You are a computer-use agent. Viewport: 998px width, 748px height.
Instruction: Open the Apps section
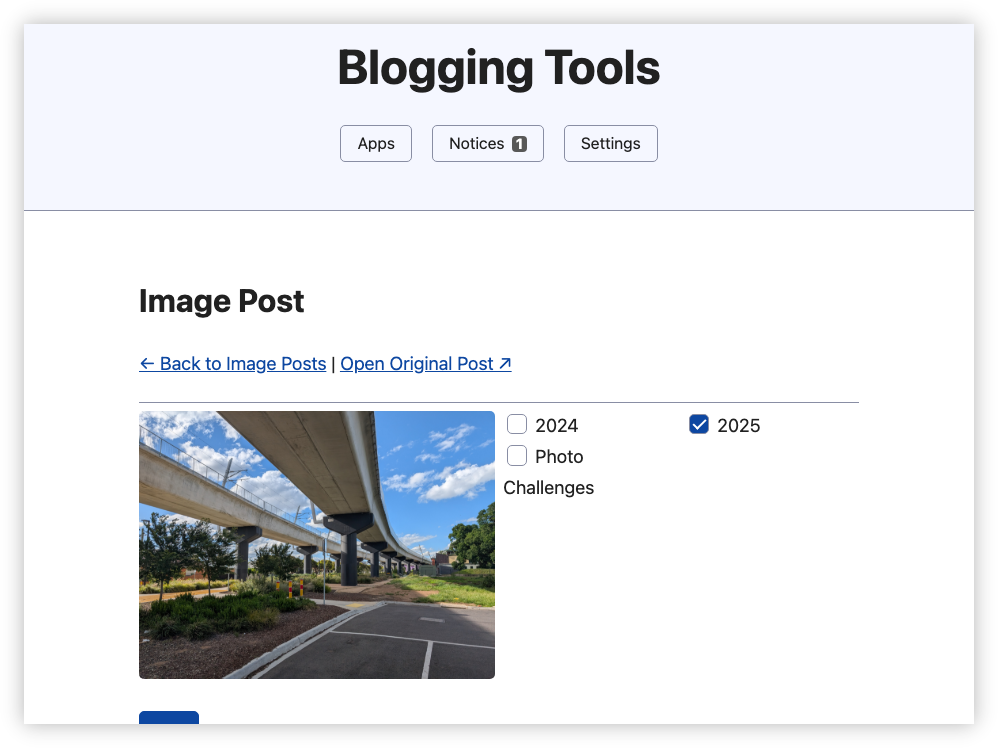click(376, 143)
